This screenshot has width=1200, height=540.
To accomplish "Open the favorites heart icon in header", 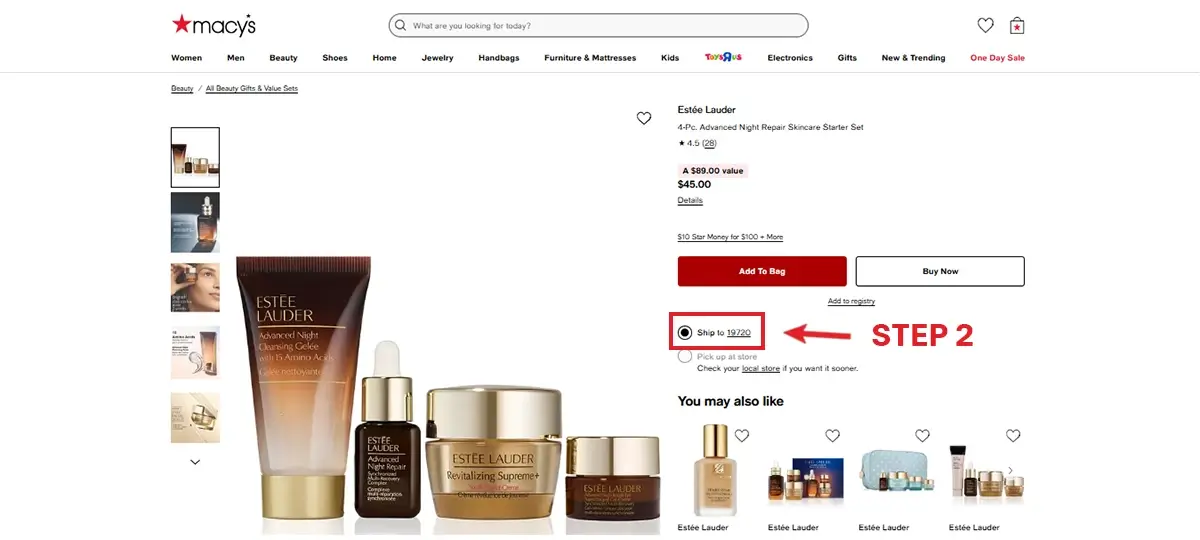I will tap(985, 25).
